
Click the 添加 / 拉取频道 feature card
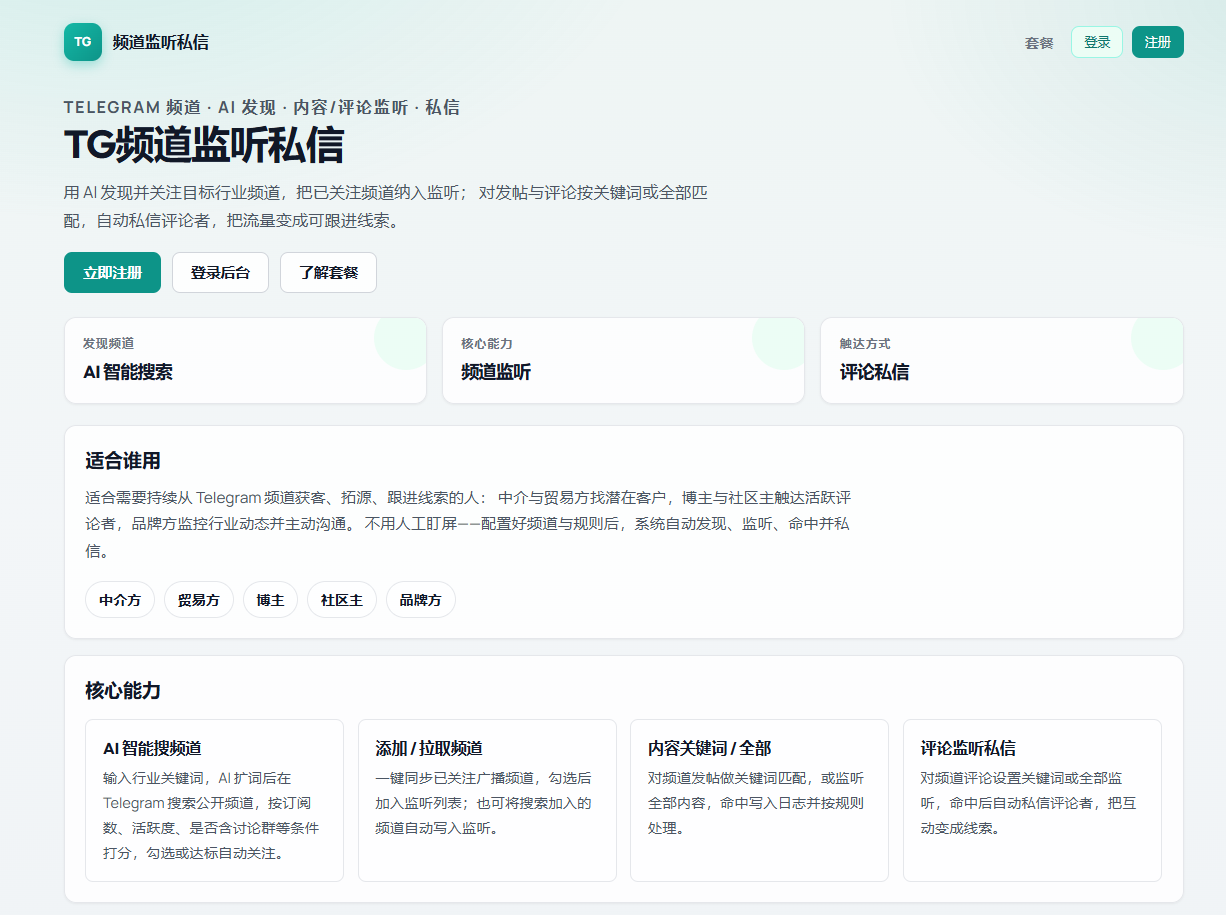tap(487, 800)
